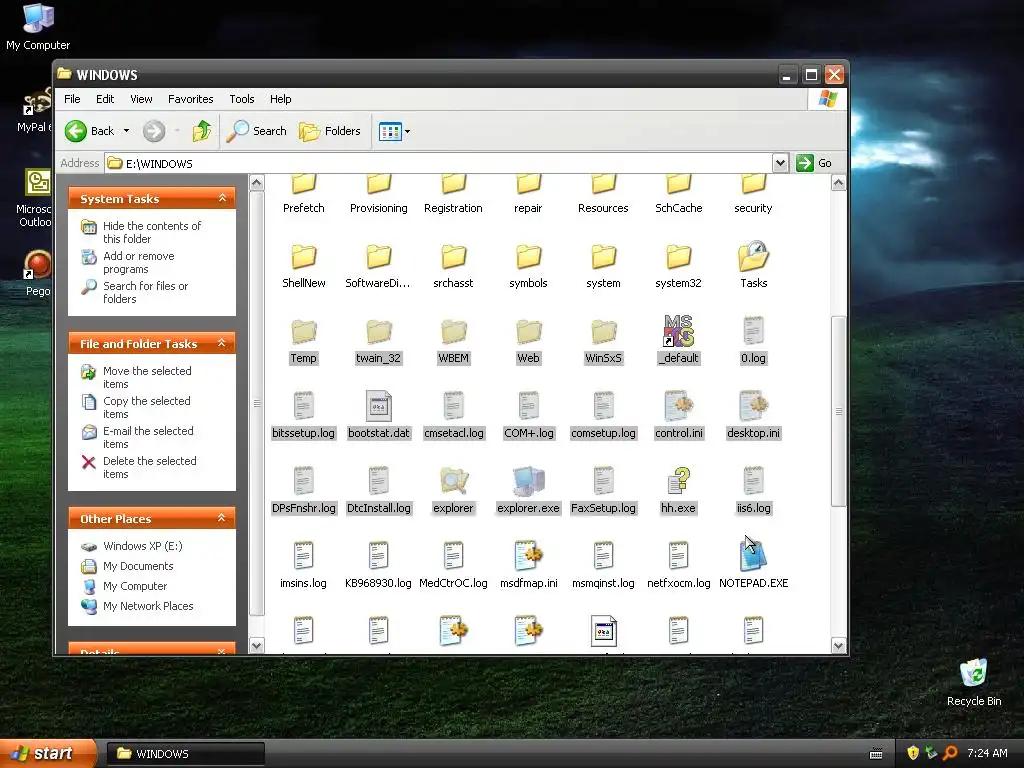Open the File menu
The height and width of the screenshot is (768, 1024).
[72, 99]
